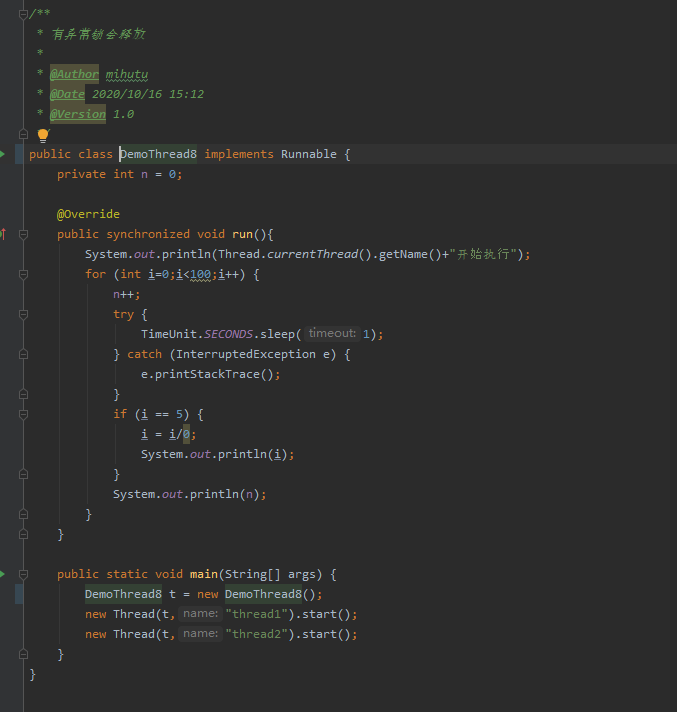The width and height of the screenshot is (677, 712).
Task: Click the main method name
Action: 204,574
